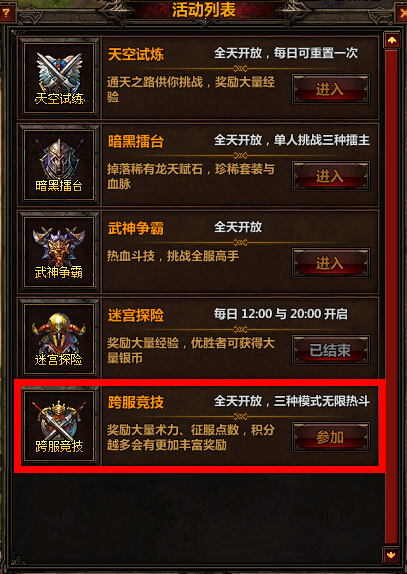Screen dimensions: 407x574
Task: Click the scroll up arrow icon
Action: tap(392, 40)
